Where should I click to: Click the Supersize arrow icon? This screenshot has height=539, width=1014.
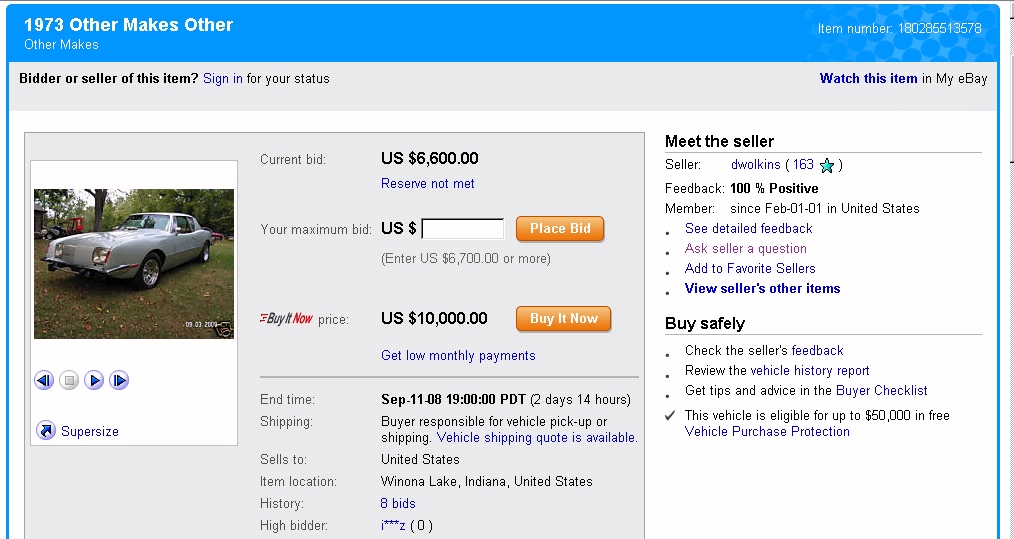point(46,431)
